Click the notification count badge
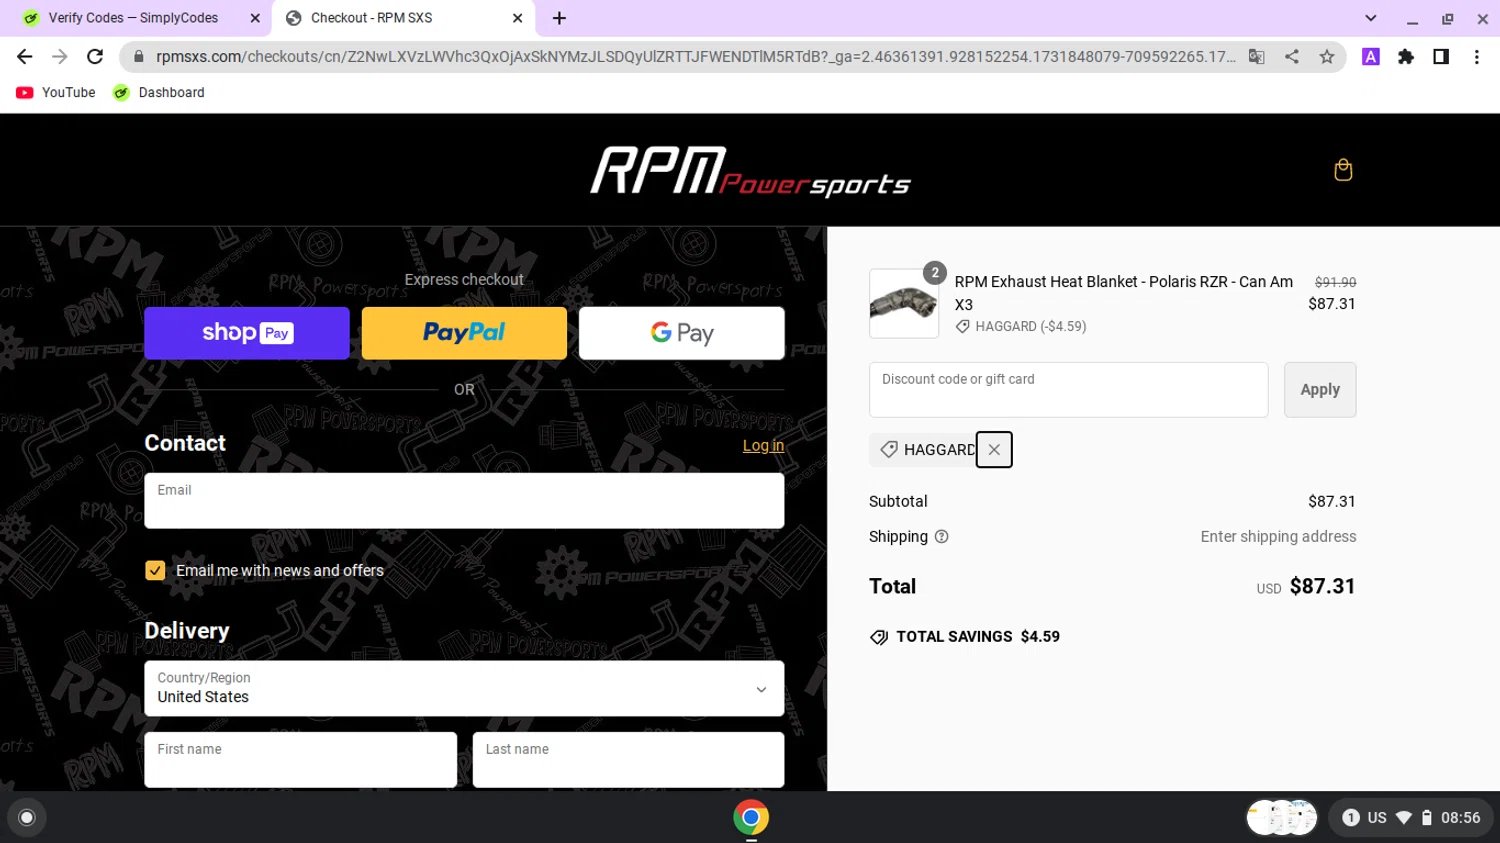This screenshot has width=1500, height=843. point(1351,818)
